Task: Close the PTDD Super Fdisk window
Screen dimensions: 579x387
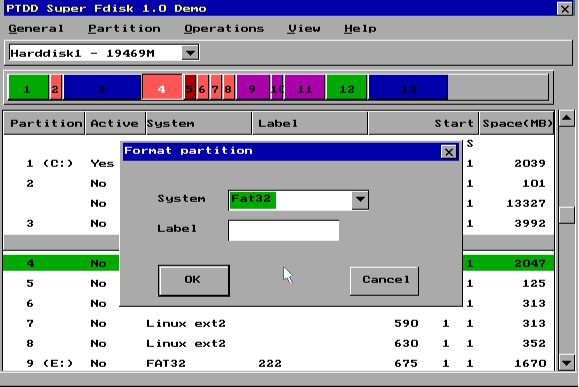Action: pyautogui.click(x=565, y=8)
